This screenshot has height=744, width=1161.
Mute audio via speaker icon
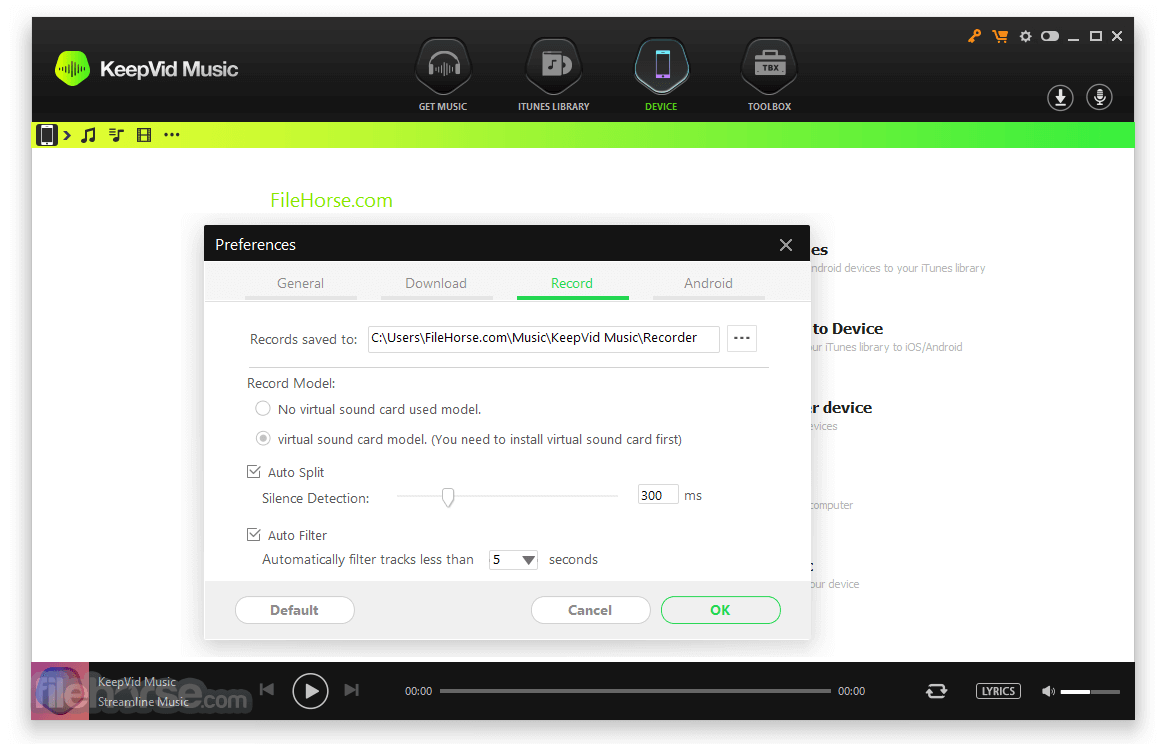[x=1048, y=691]
